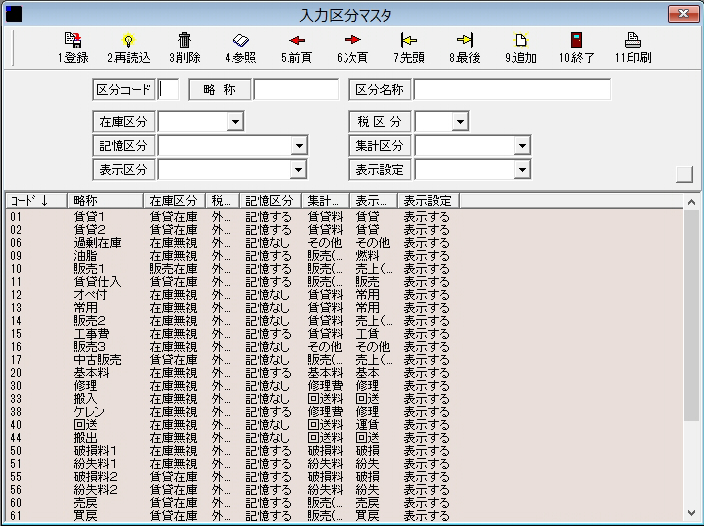Sort by the コード column header
The width and height of the screenshot is (704, 526).
(x=35, y=200)
